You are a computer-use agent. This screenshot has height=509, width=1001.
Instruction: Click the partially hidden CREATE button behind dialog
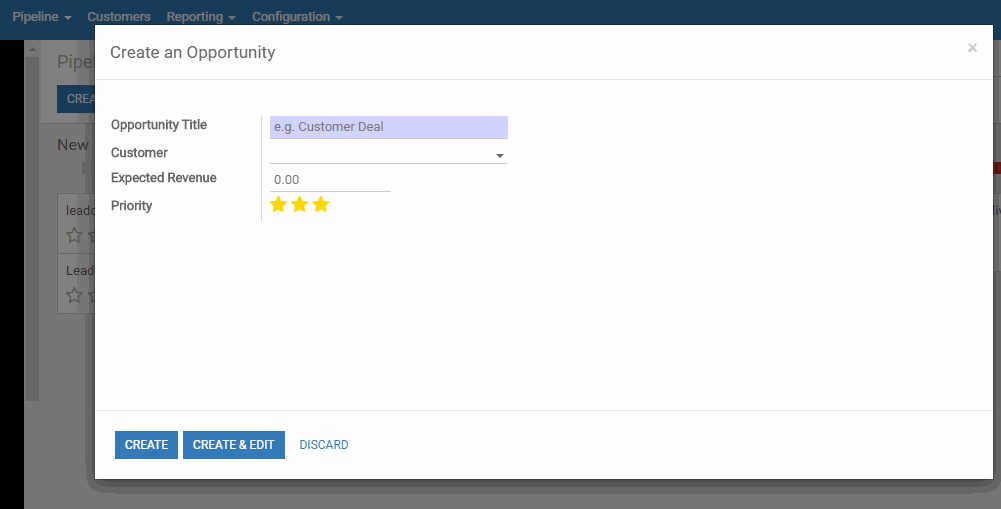[x=76, y=99]
